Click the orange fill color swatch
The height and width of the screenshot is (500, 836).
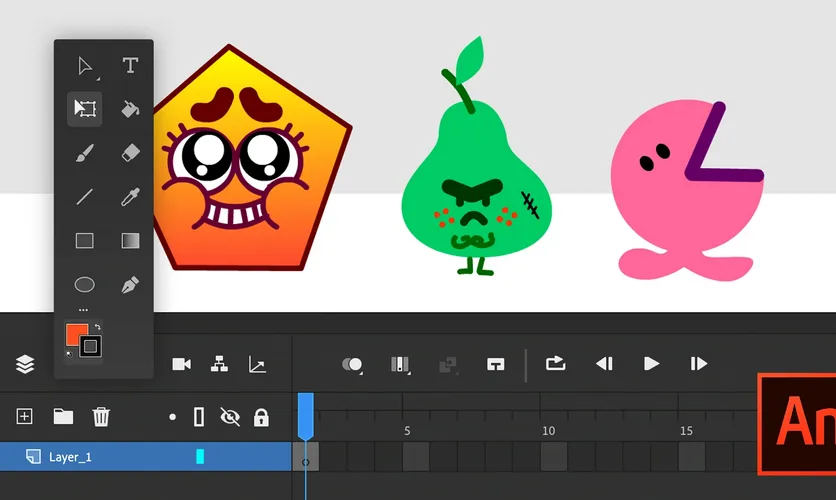(75, 334)
